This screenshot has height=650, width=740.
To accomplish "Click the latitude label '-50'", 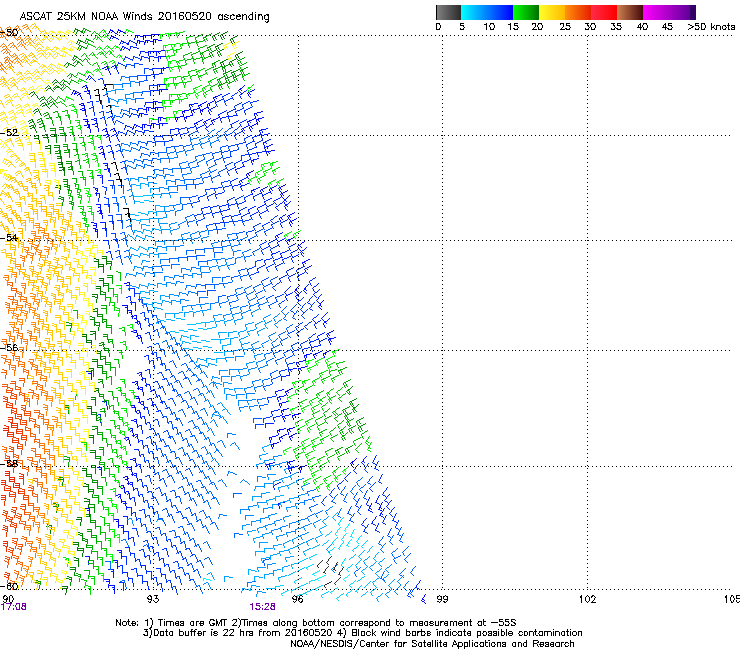I will (9, 33).
